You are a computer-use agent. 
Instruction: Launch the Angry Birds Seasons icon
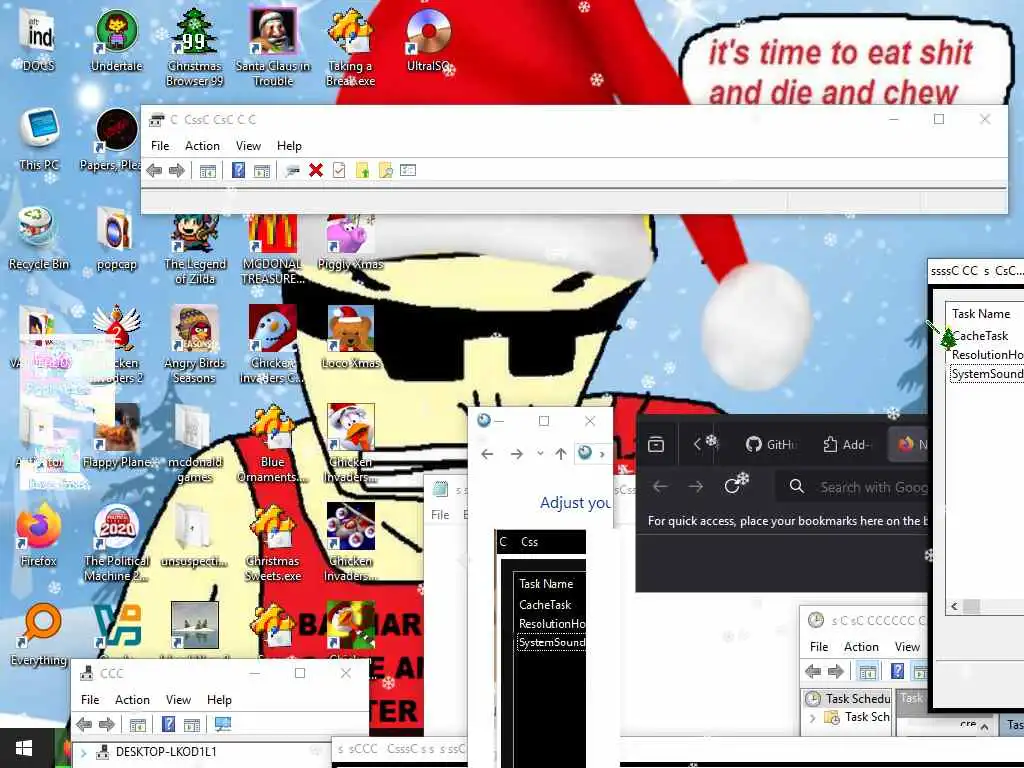tap(195, 345)
